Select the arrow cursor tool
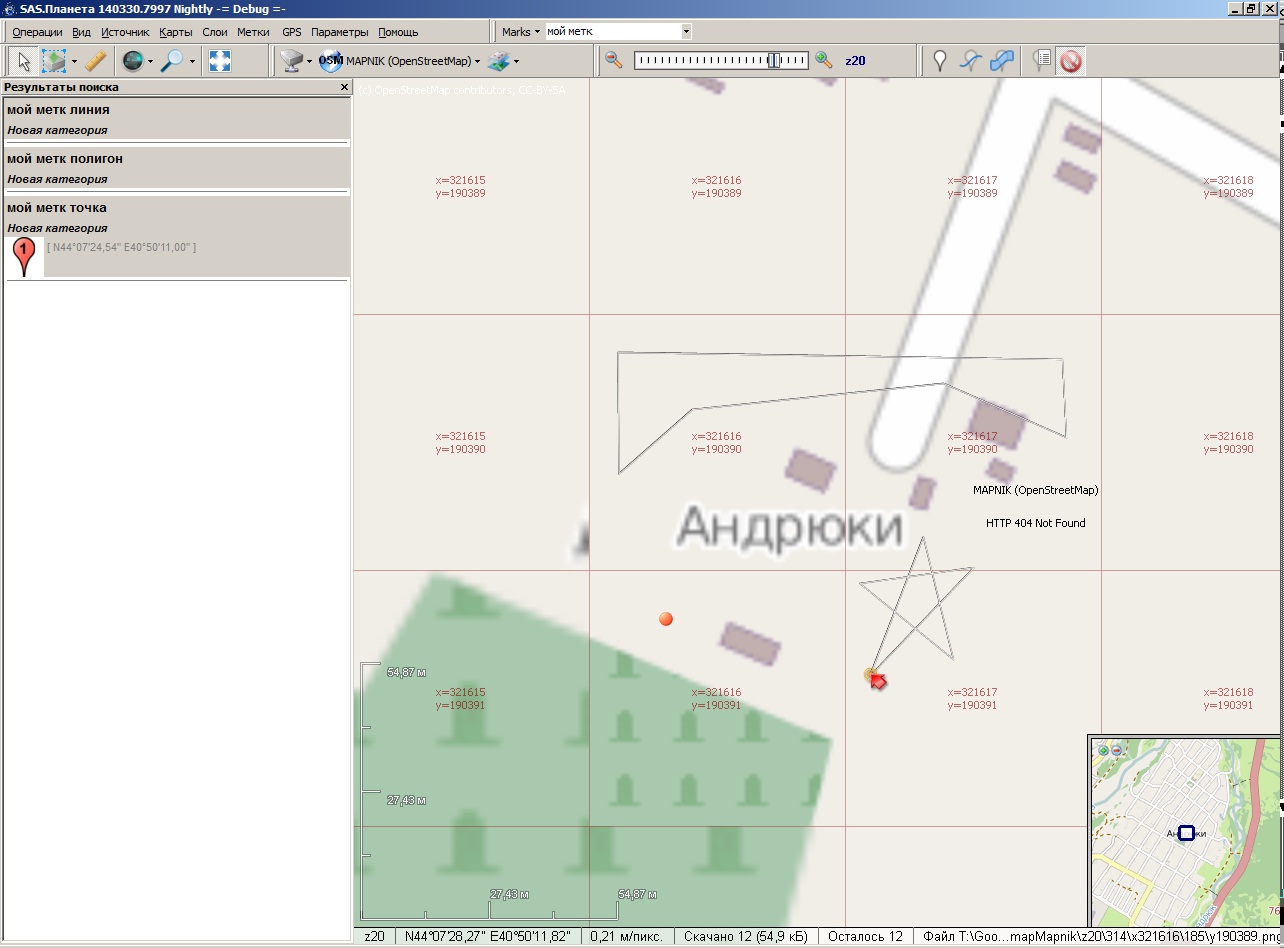The height and width of the screenshot is (948, 1284). tap(23, 61)
